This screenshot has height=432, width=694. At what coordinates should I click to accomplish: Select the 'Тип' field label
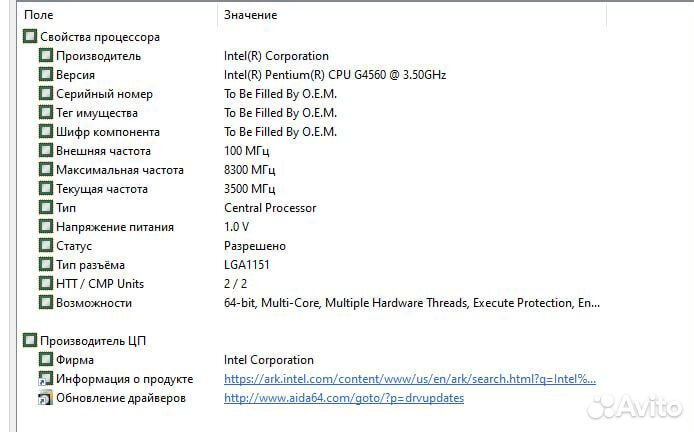pos(66,208)
